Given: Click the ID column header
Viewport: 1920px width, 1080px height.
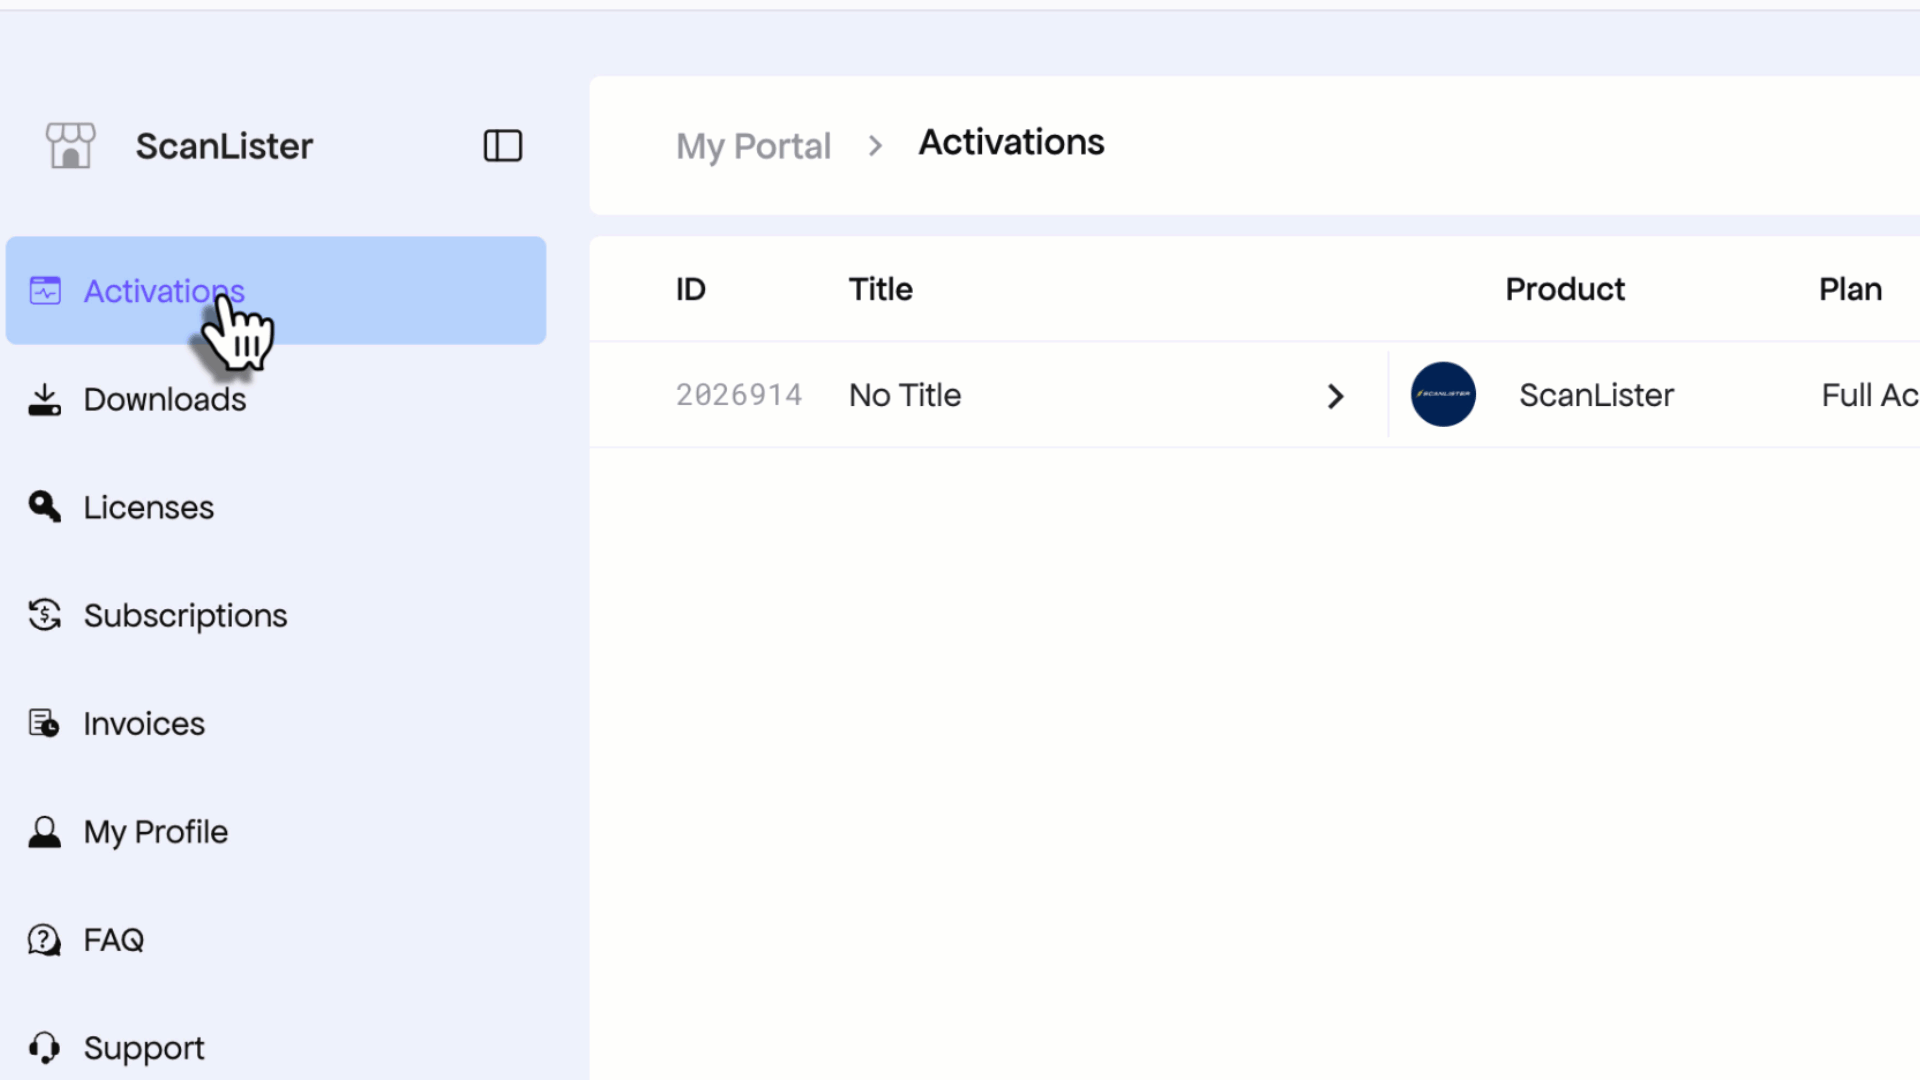Looking at the screenshot, I should [x=690, y=289].
